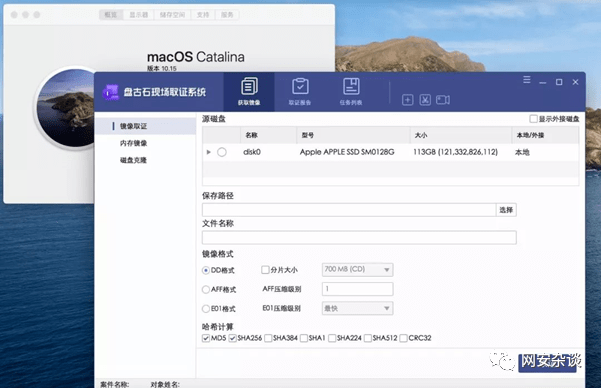Enable the SHA384 hash checkbox
The width and height of the screenshot is (601, 388).
click(x=268, y=338)
